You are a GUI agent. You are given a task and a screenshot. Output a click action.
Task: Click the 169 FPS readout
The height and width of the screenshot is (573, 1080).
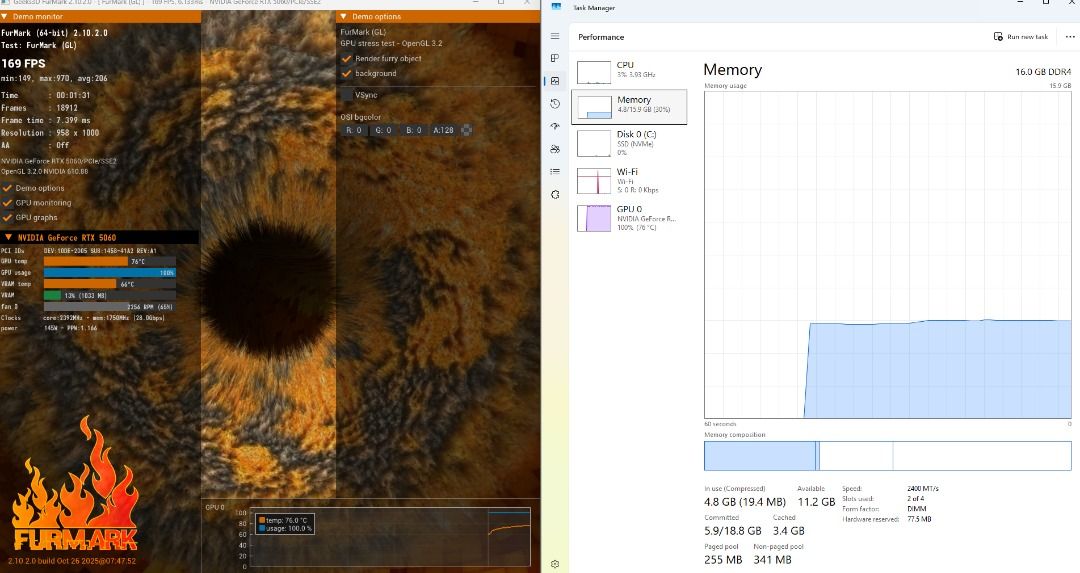23,63
